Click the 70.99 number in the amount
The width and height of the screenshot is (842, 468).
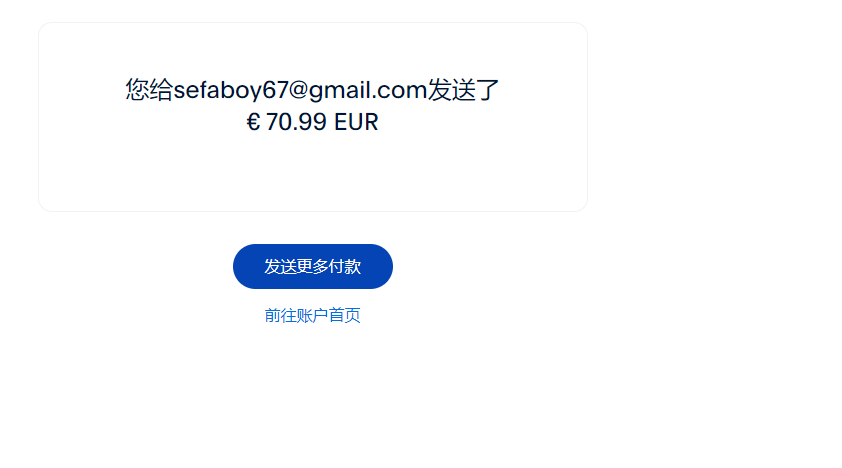[x=296, y=122]
